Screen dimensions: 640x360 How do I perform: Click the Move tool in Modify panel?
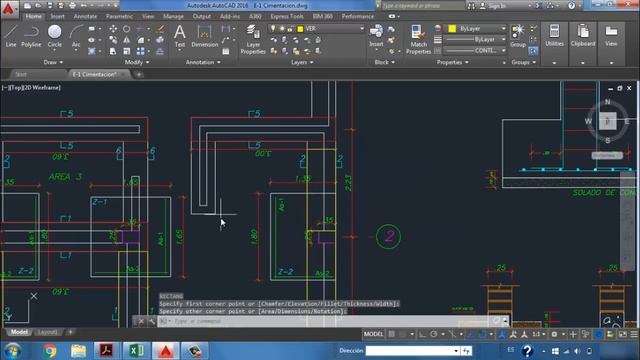[113, 29]
